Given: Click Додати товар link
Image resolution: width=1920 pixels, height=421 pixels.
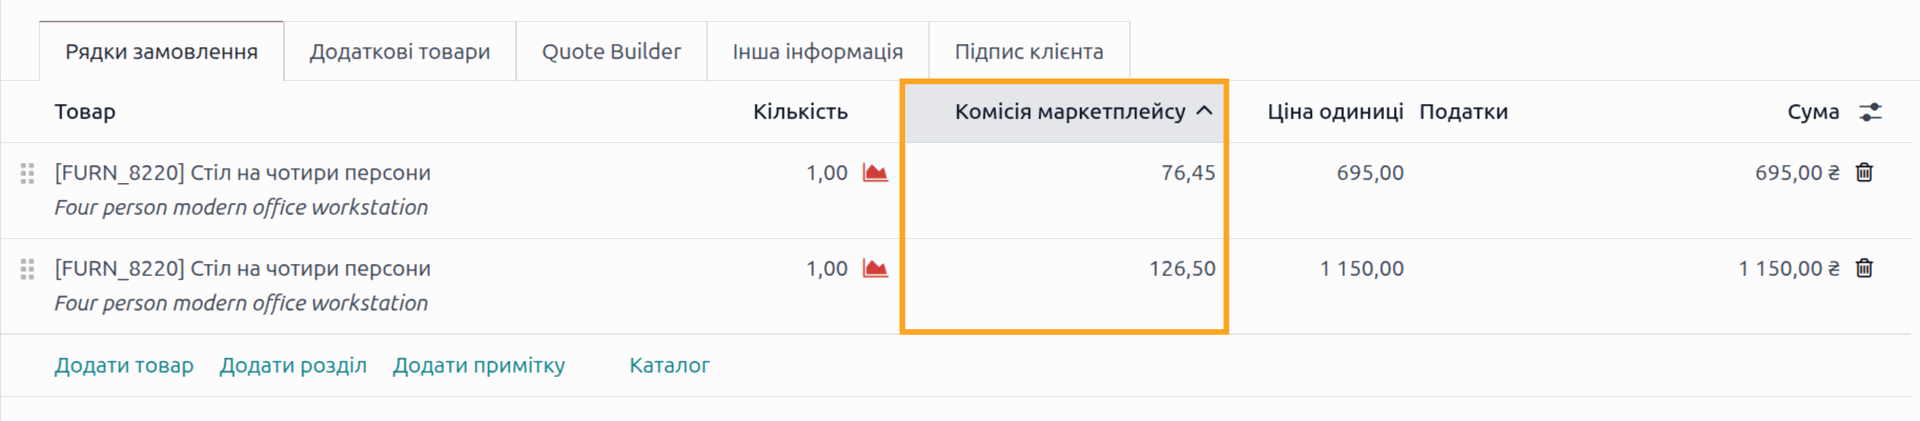Looking at the screenshot, I should (x=124, y=366).
